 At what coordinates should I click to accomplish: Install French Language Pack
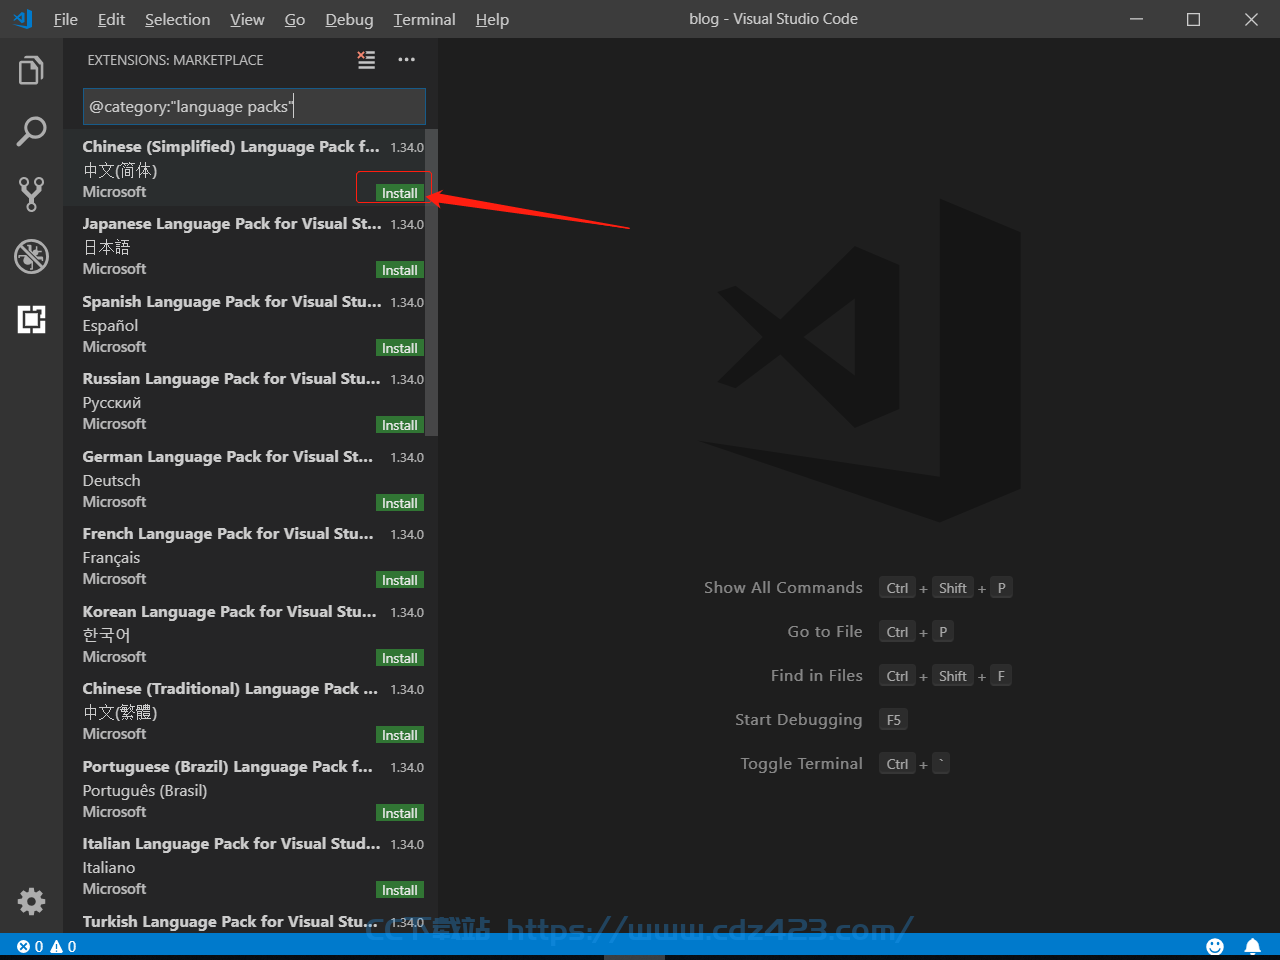[400, 580]
